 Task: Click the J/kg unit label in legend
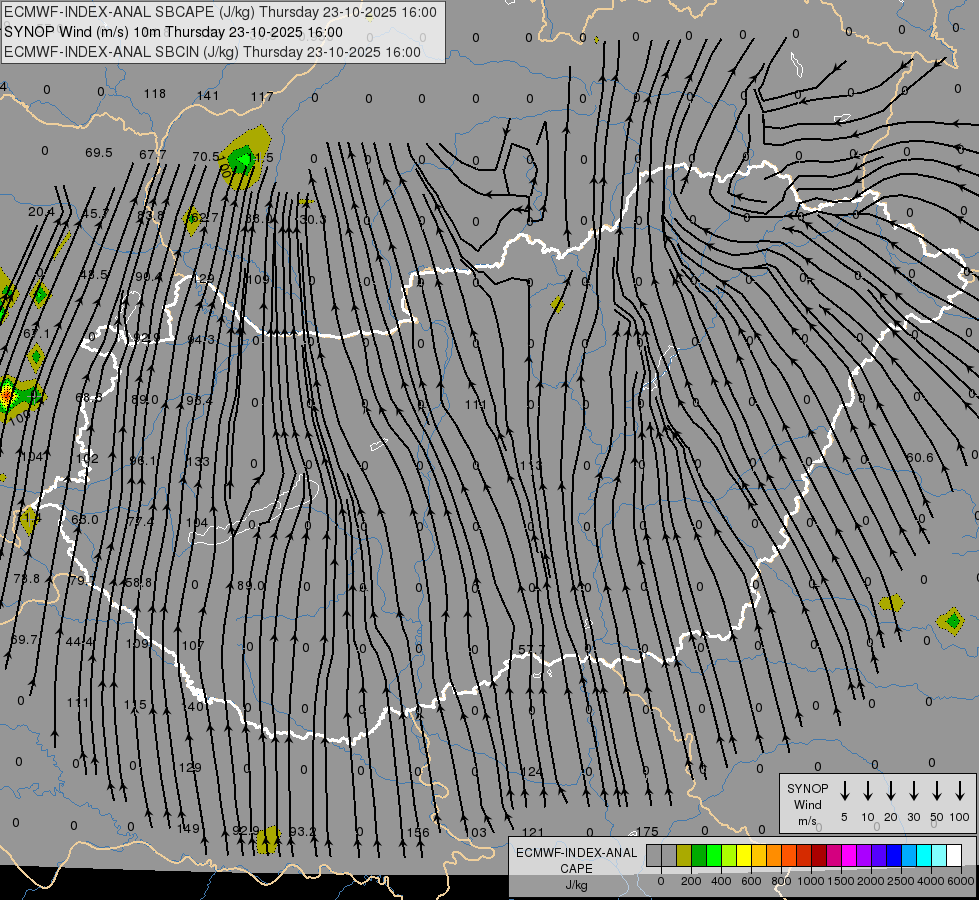[x=576, y=885]
